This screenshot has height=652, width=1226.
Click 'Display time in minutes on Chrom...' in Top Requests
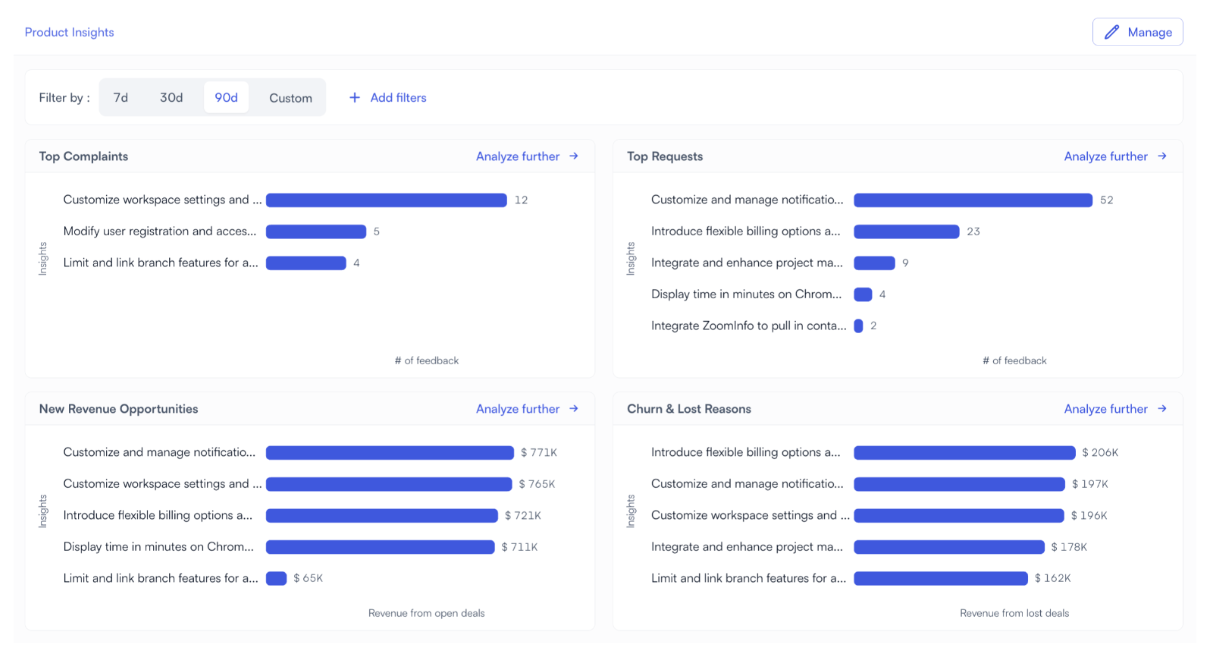747,294
